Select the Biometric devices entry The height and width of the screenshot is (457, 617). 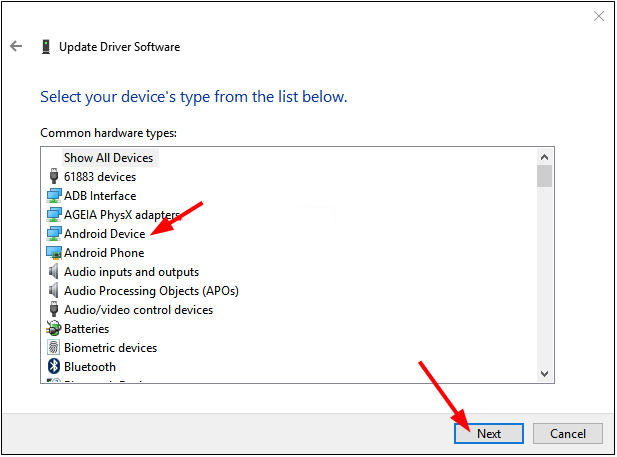pos(111,348)
